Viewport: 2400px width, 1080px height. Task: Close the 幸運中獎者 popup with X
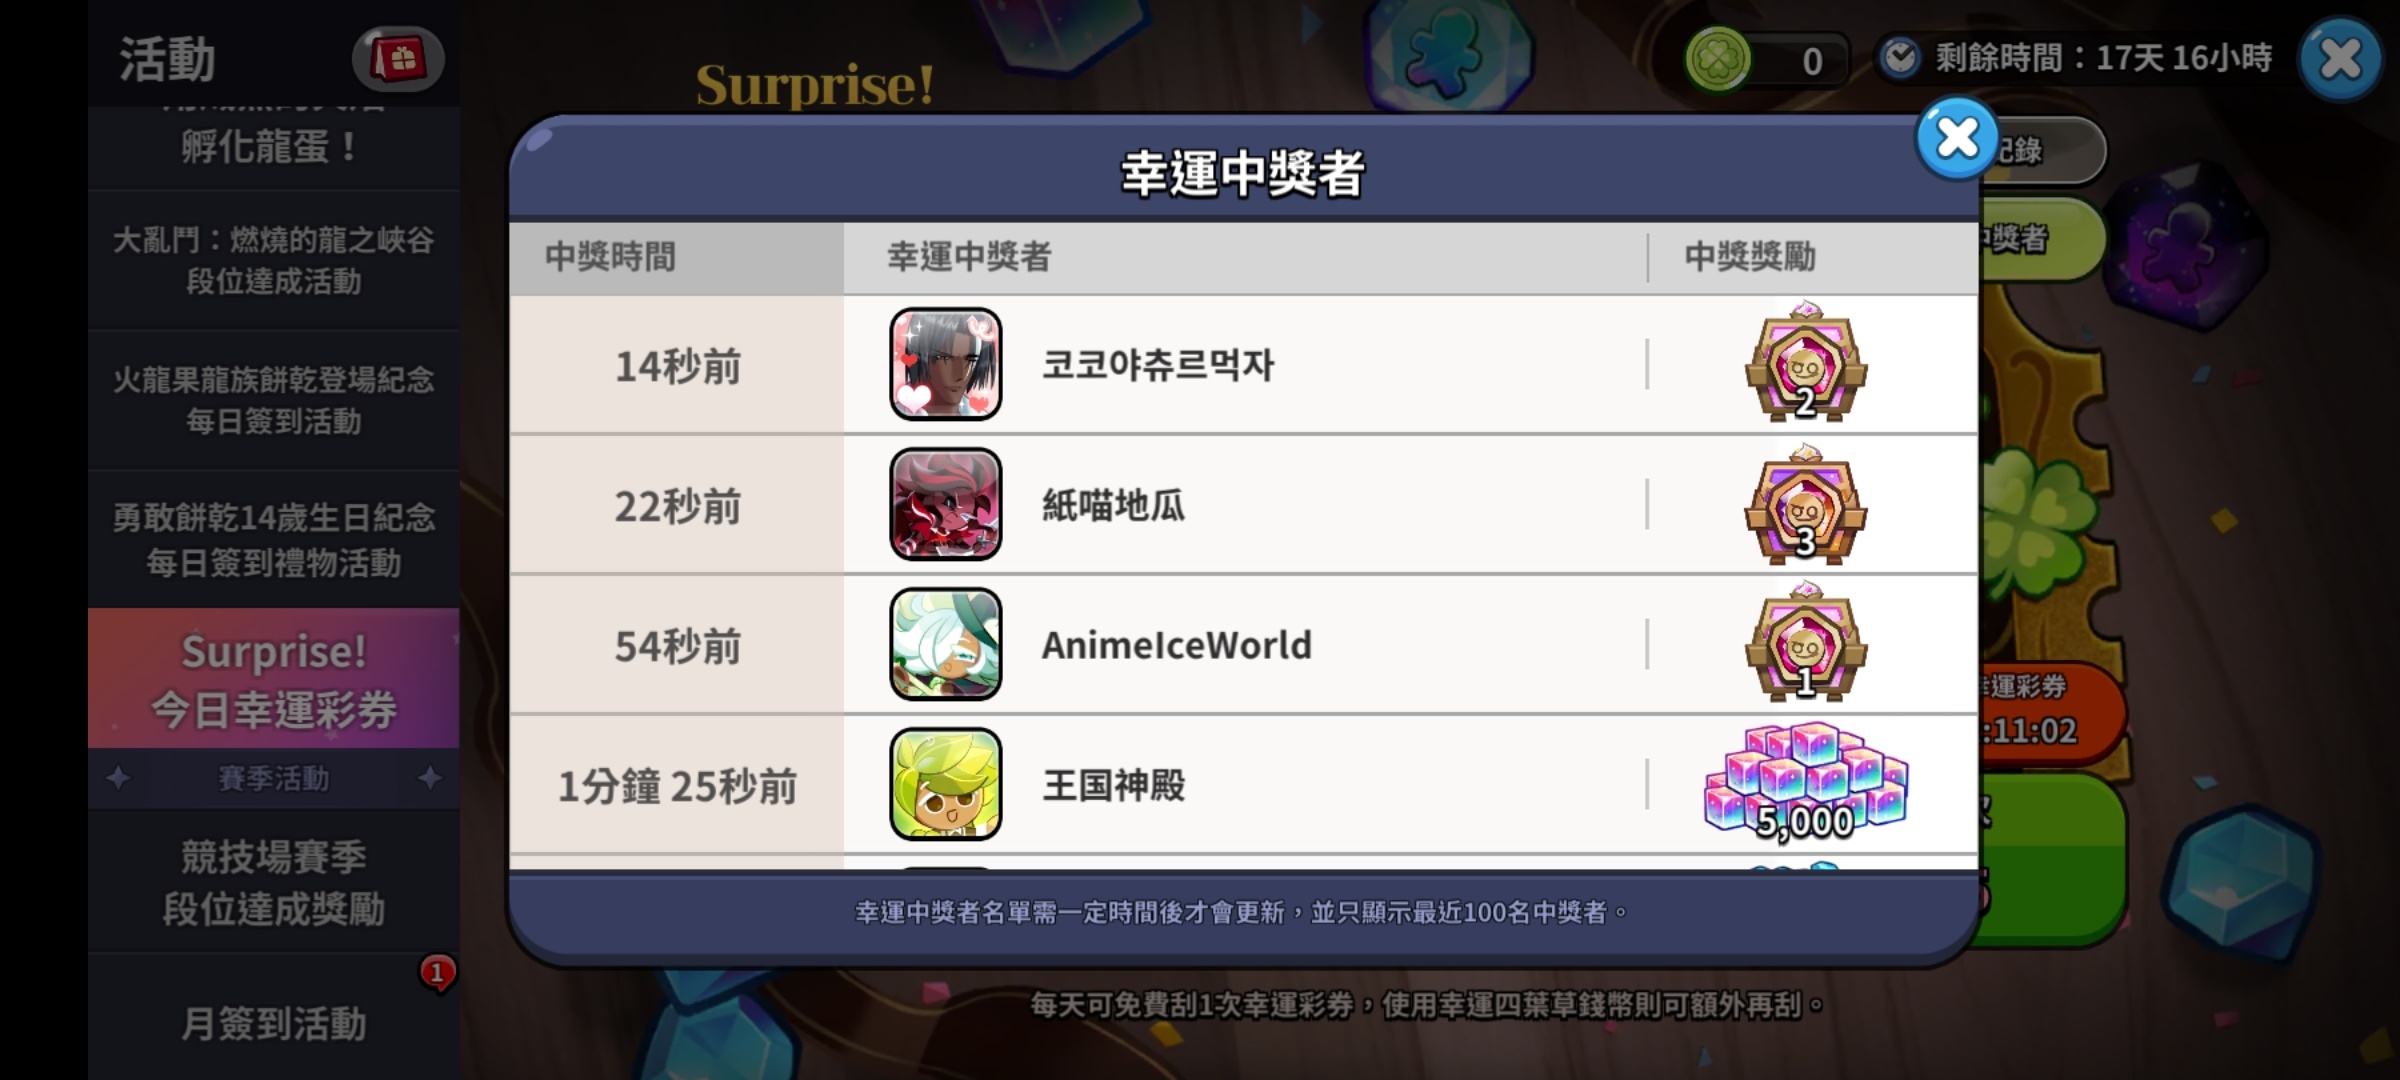click(1956, 139)
